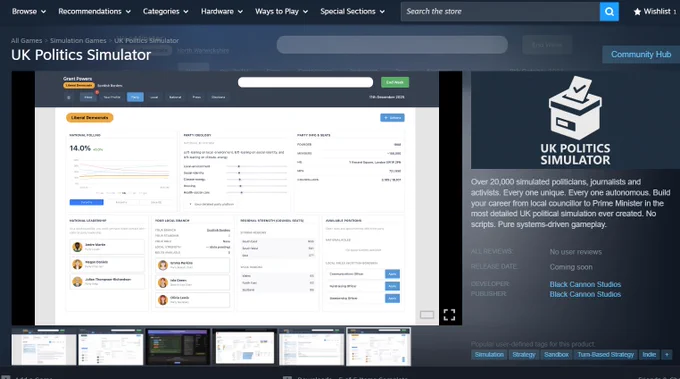Click the Coming soon release date text
The height and width of the screenshot is (379, 680).
tap(571, 267)
